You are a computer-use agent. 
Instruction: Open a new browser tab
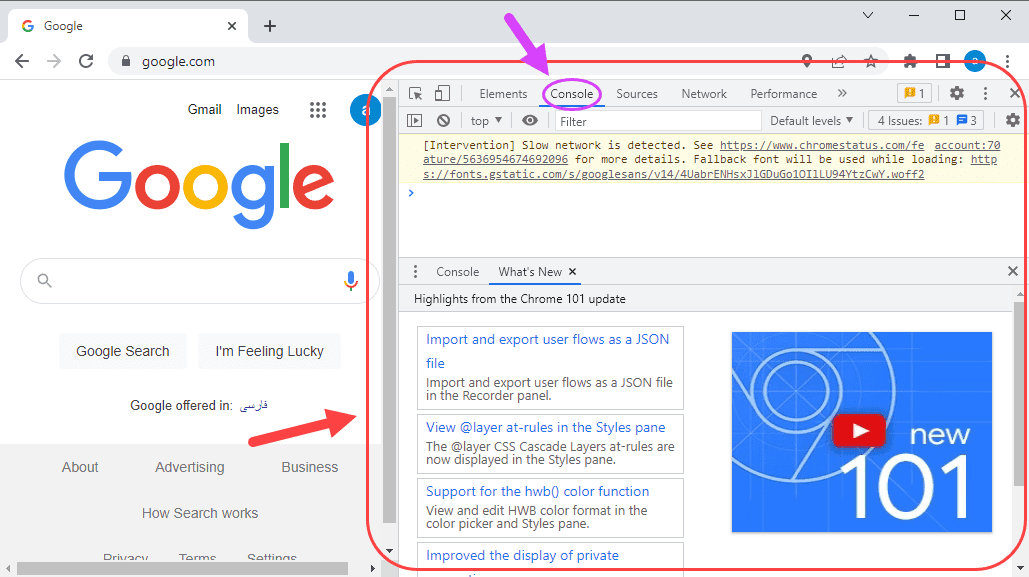(270, 26)
